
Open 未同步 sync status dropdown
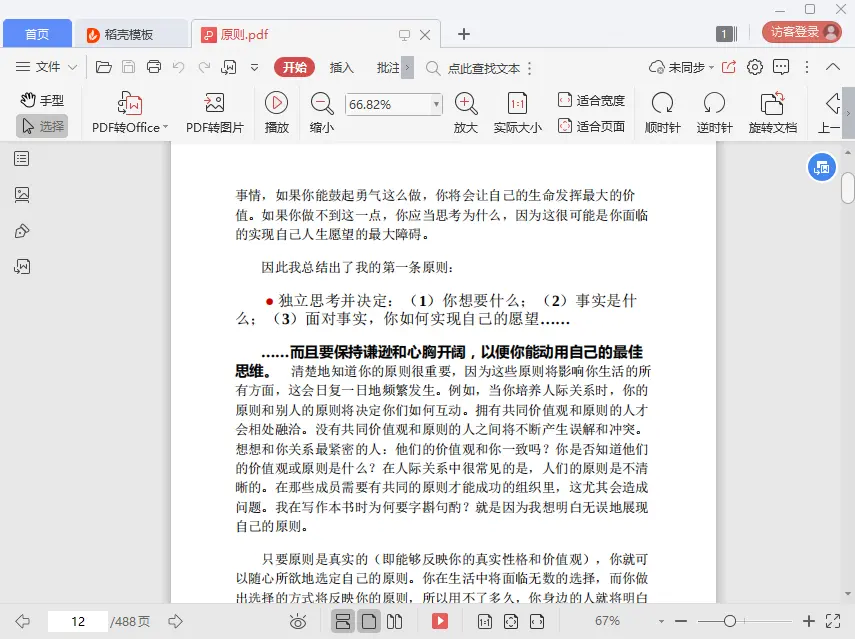pos(681,68)
